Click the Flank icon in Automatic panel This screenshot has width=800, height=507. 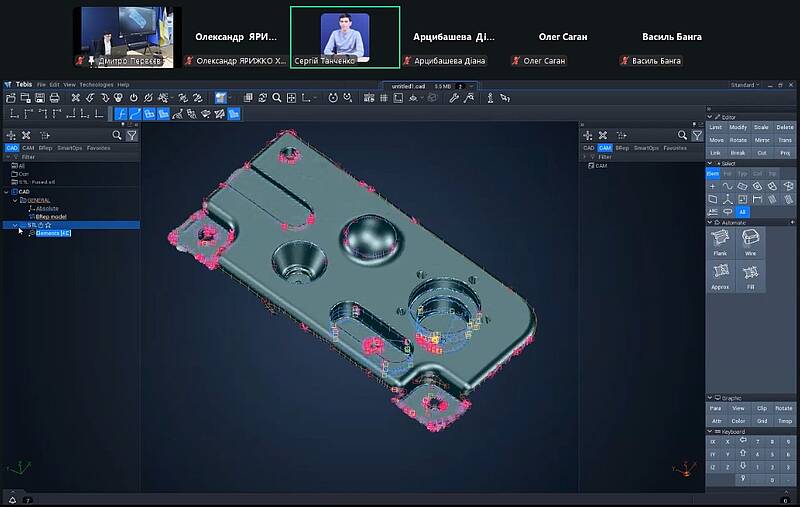(720, 241)
